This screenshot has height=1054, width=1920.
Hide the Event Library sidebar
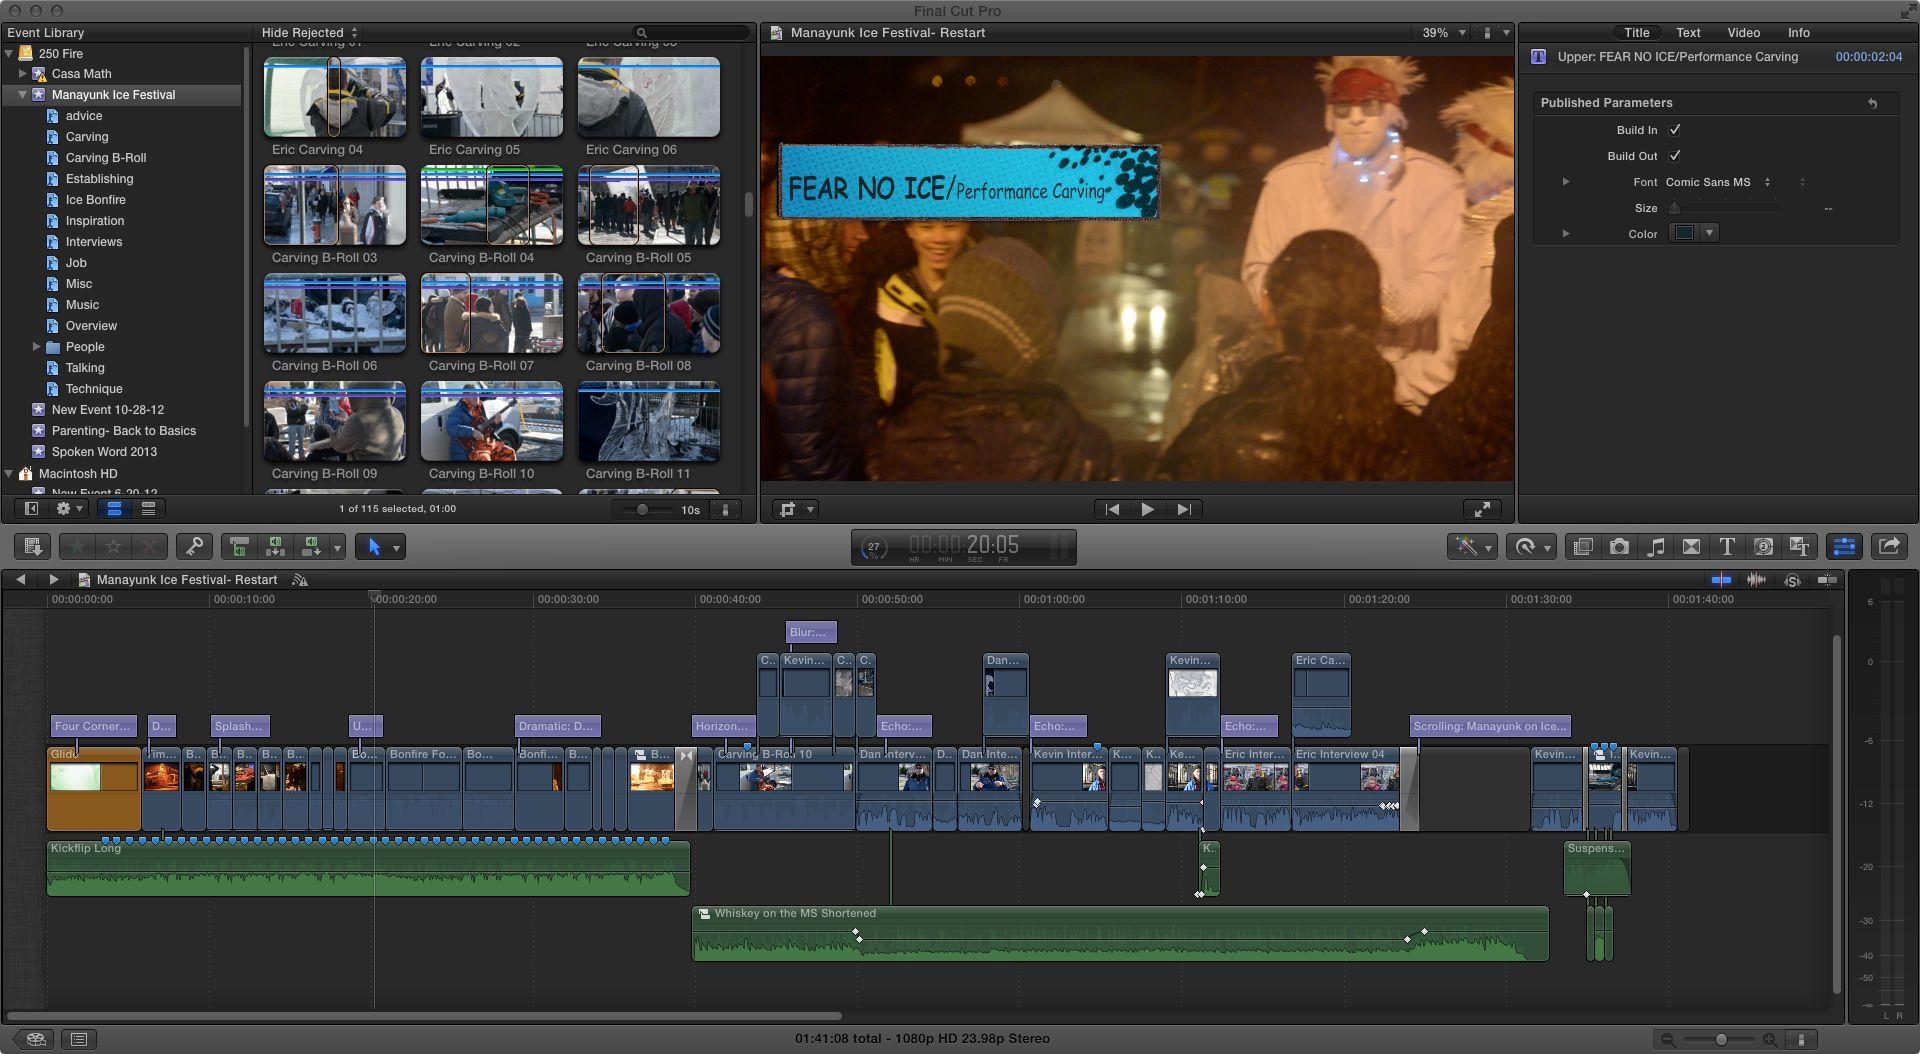click(31, 508)
